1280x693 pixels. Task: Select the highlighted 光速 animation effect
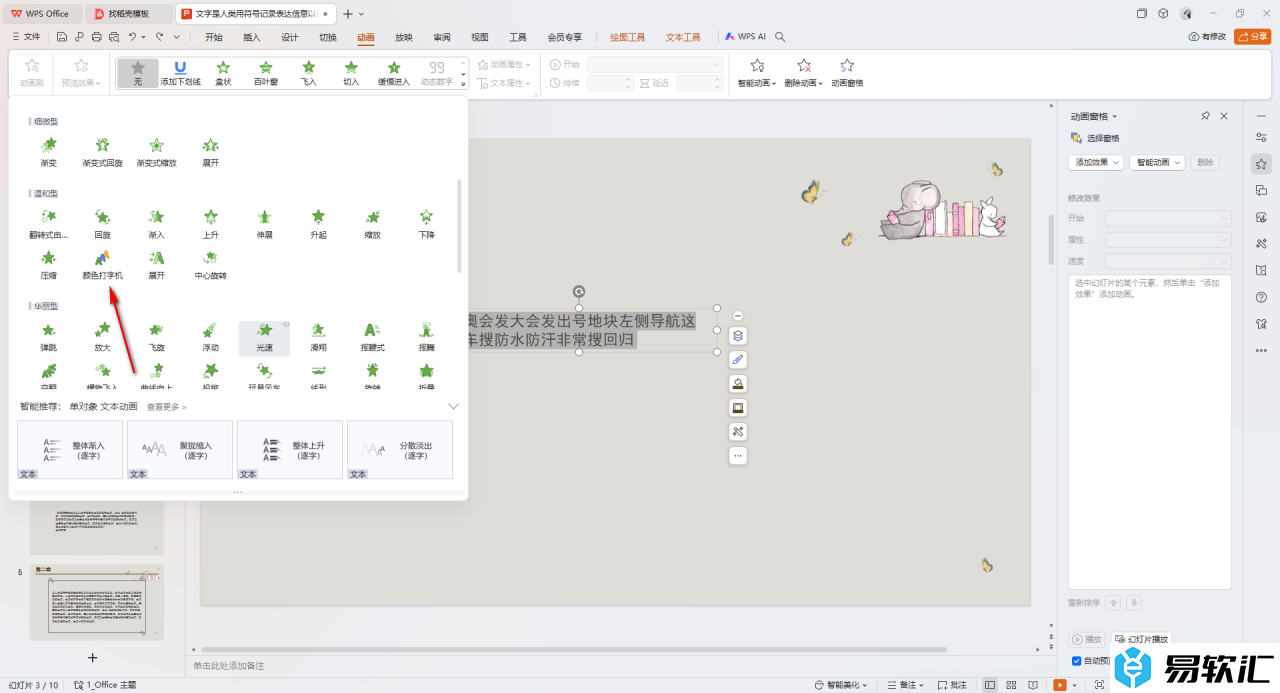coord(264,338)
